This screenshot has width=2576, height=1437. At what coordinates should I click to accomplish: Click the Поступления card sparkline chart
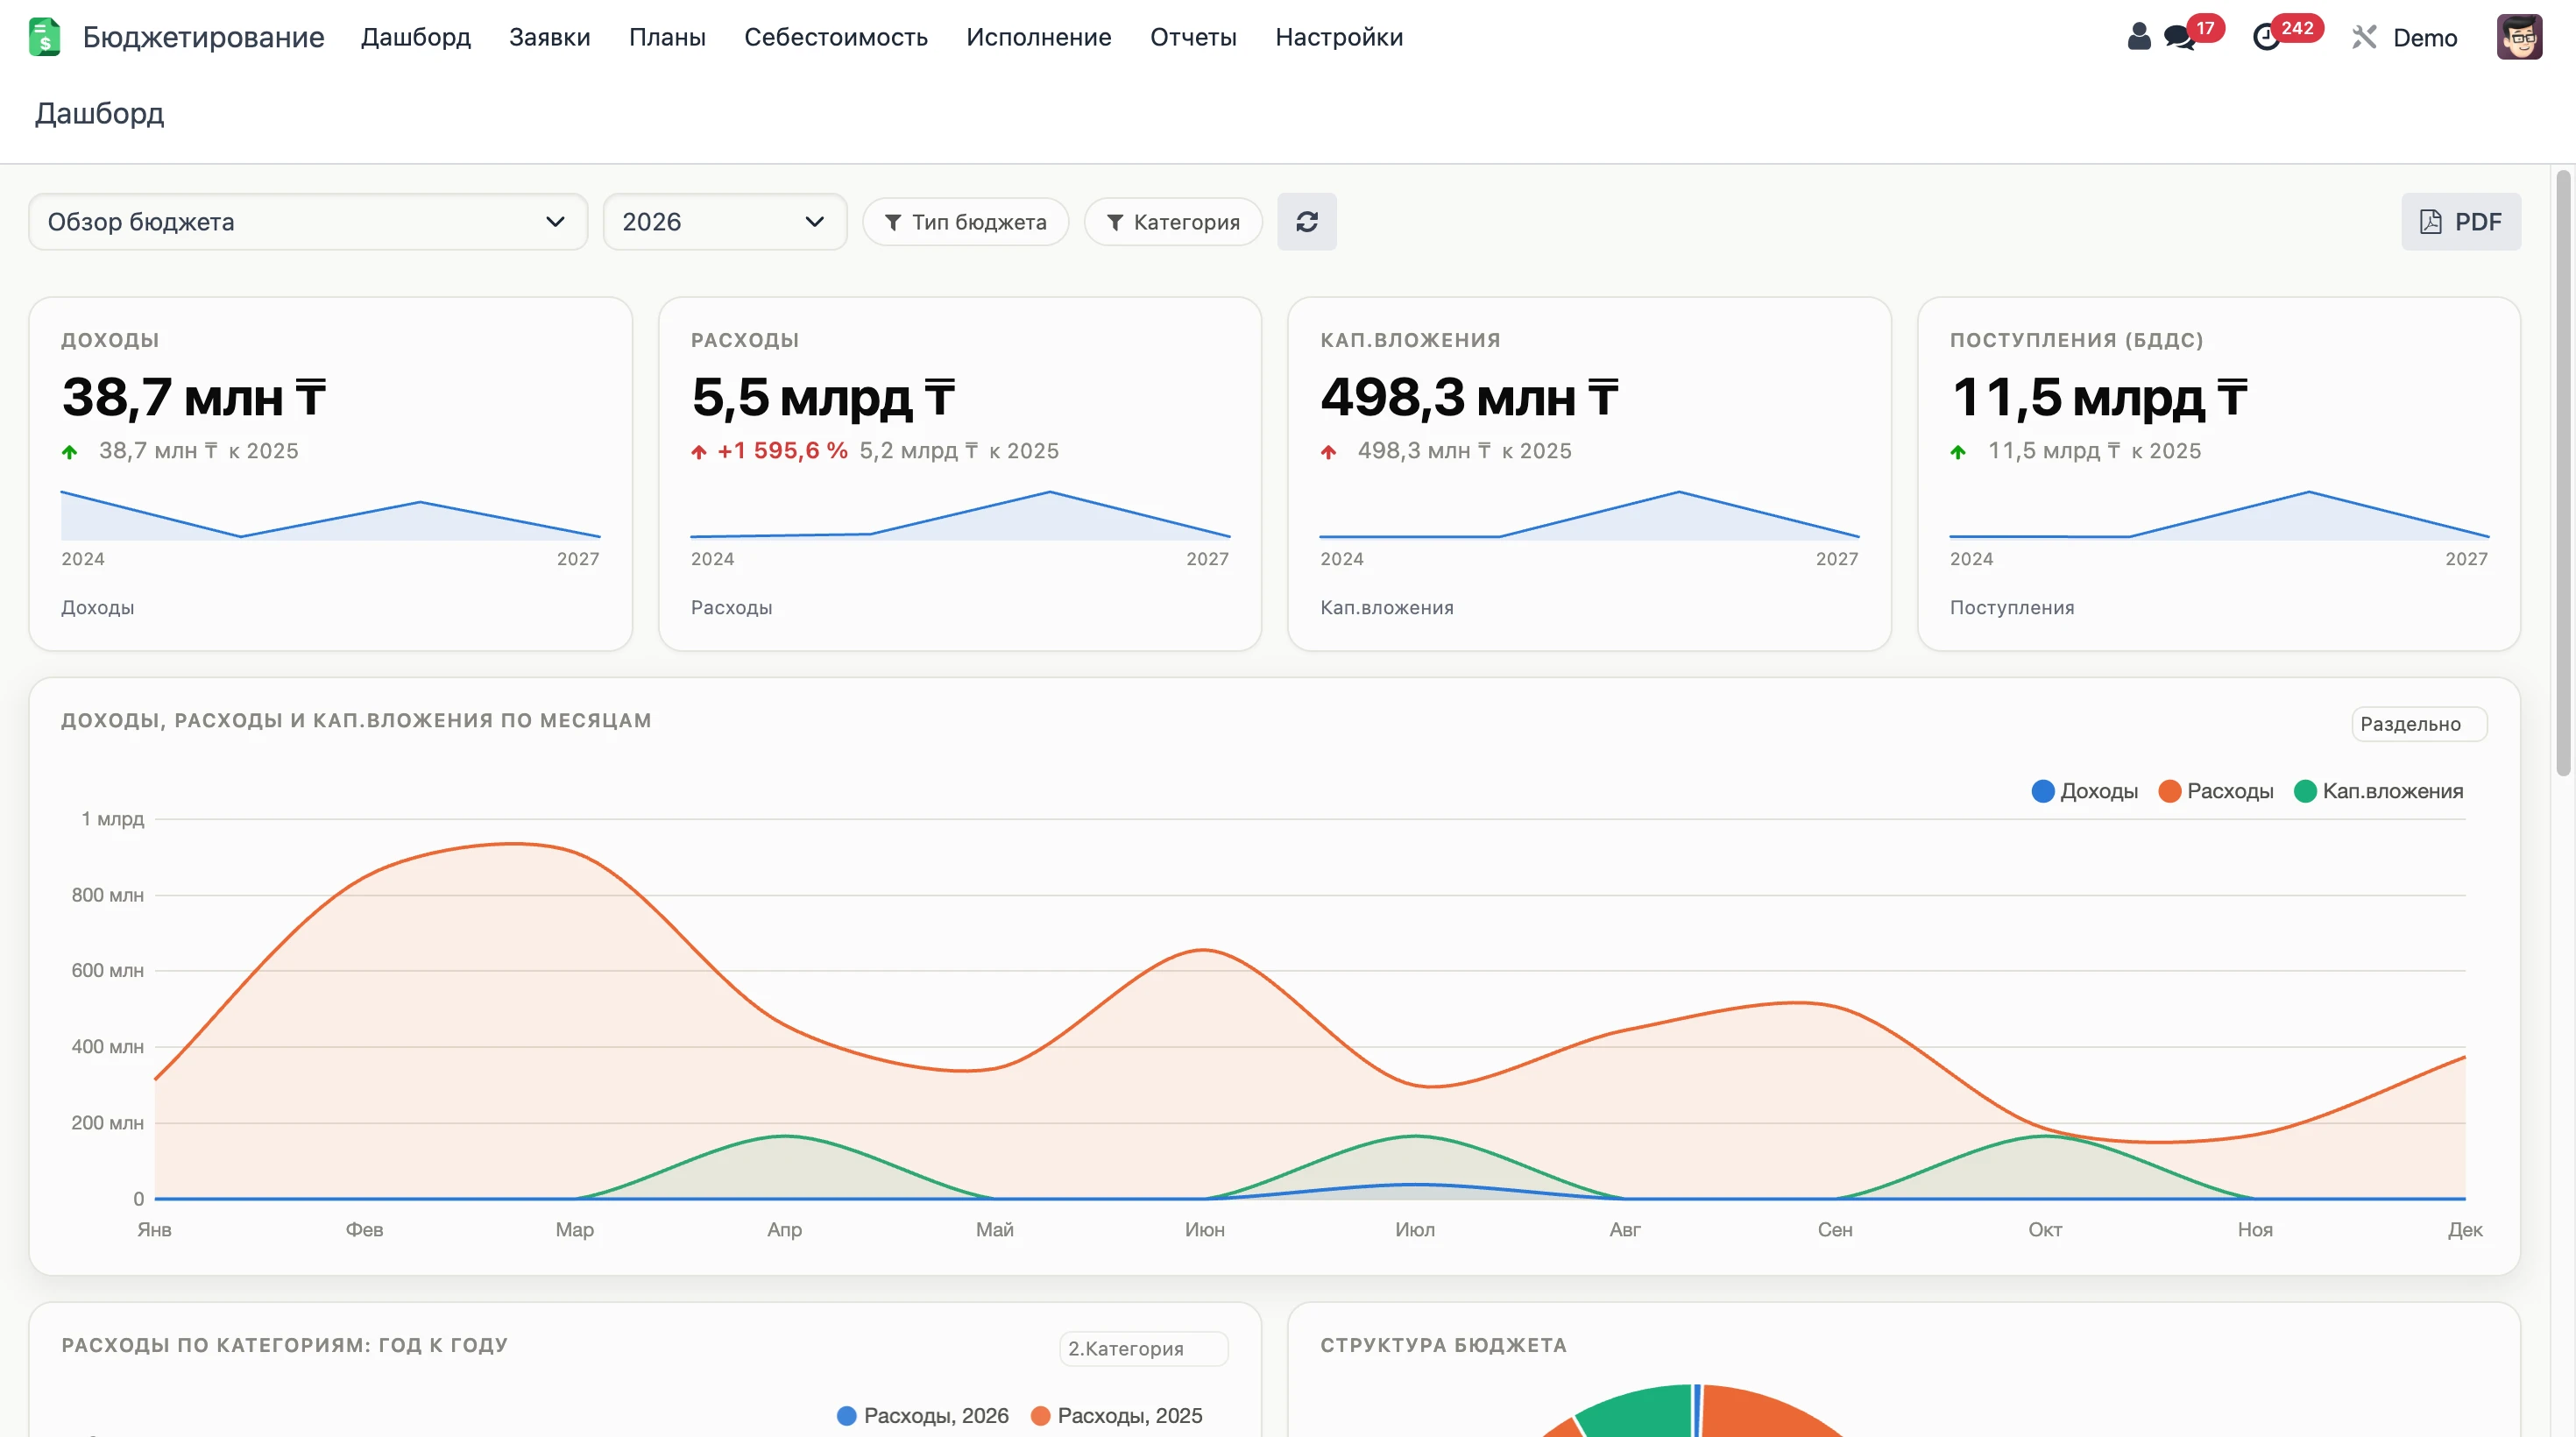[x=2218, y=514]
